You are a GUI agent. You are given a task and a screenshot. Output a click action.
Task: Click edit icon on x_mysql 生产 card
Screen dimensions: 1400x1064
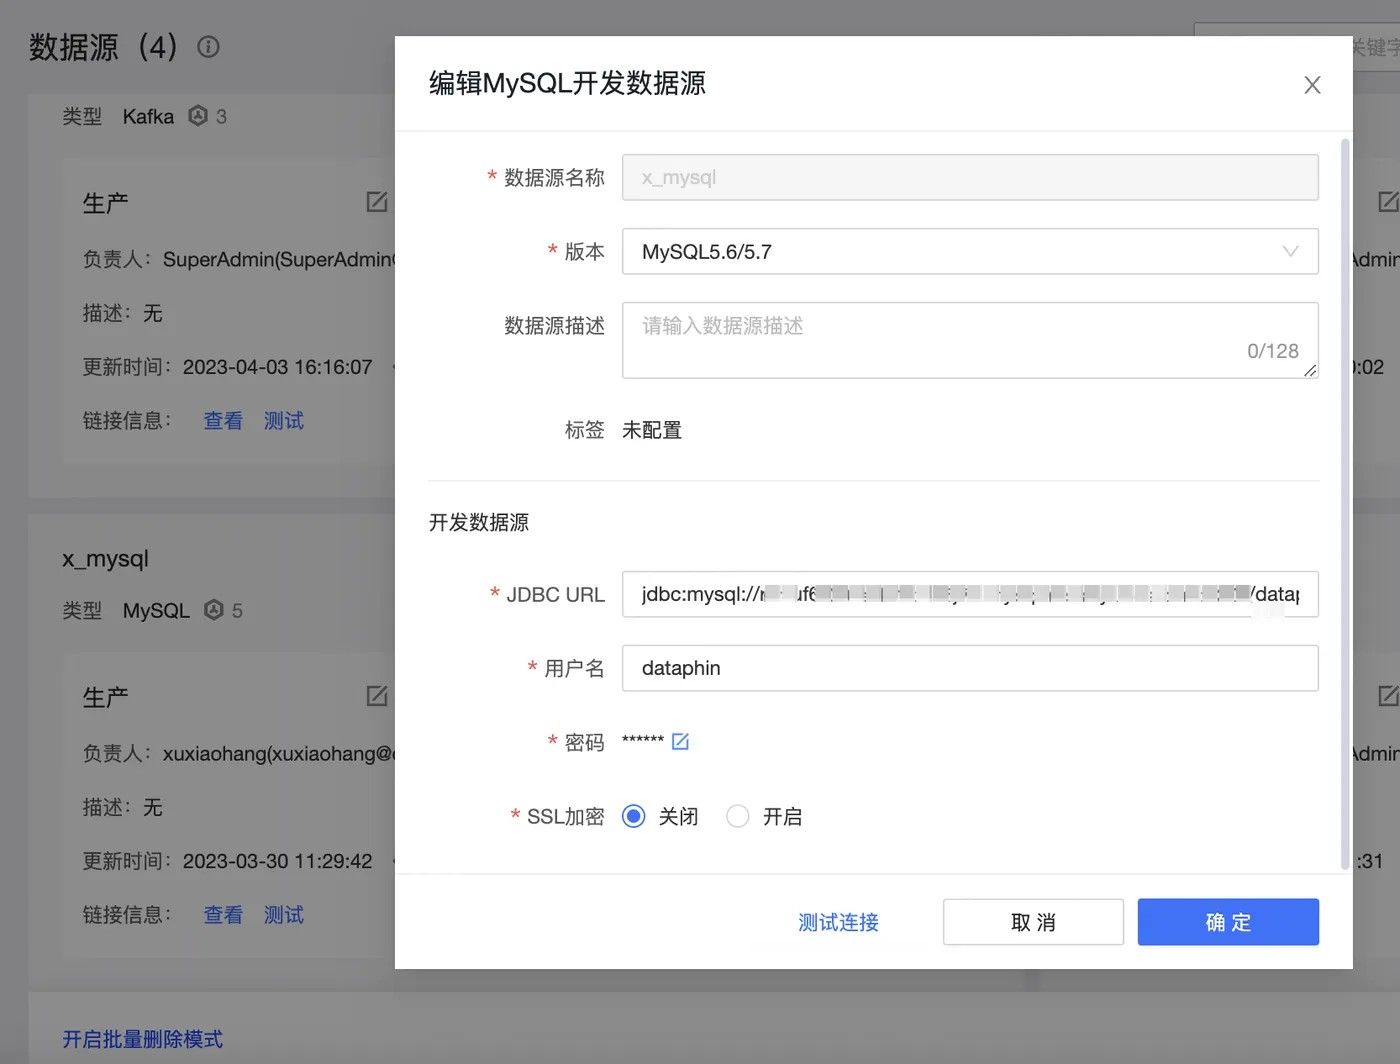coord(377,696)
